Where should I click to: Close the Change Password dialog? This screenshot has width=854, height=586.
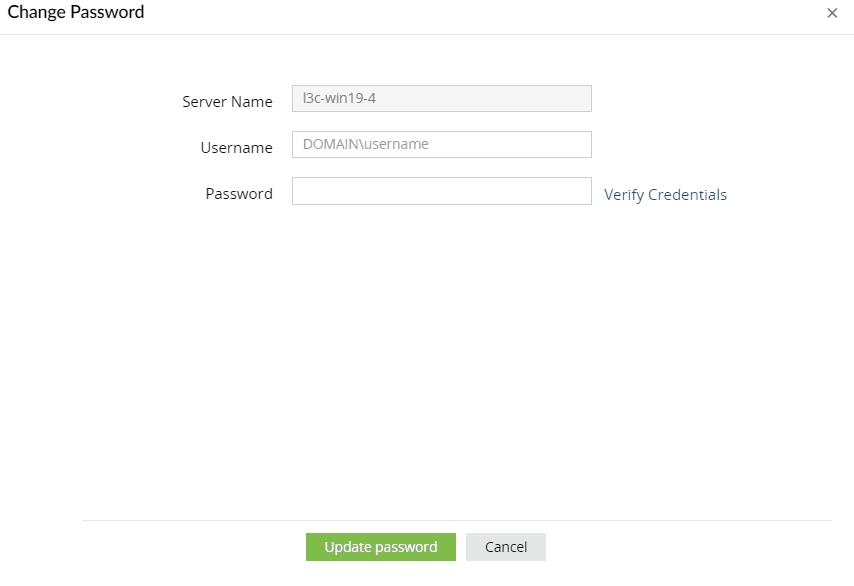tap(832, 13)
